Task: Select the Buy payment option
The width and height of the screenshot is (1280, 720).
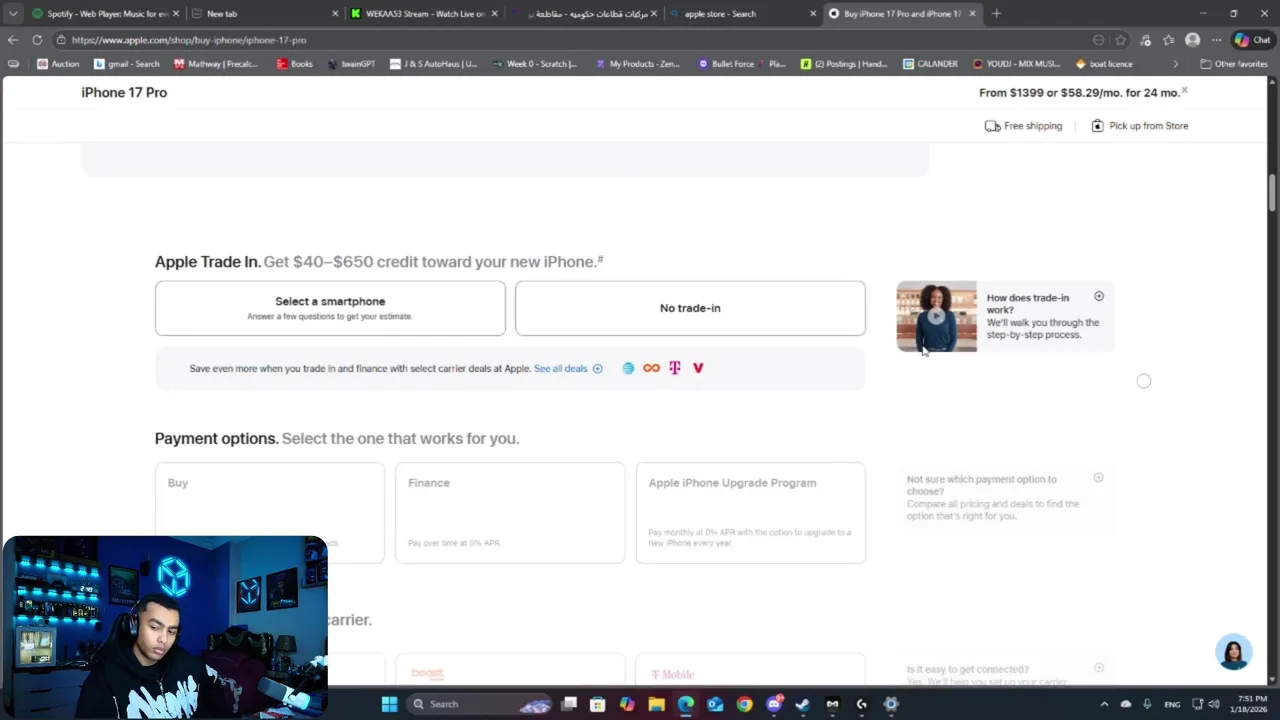Action: tap(269, 513)
